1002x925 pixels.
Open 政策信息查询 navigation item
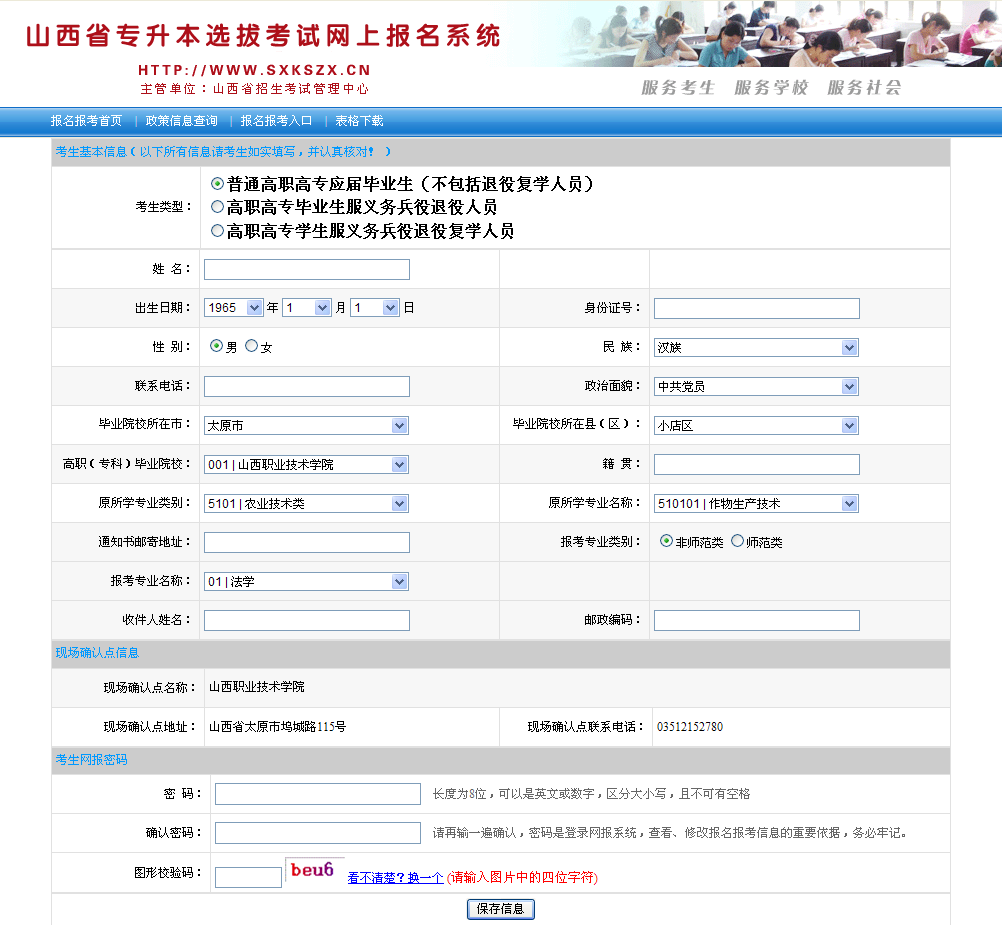click(x=181, y=121)
